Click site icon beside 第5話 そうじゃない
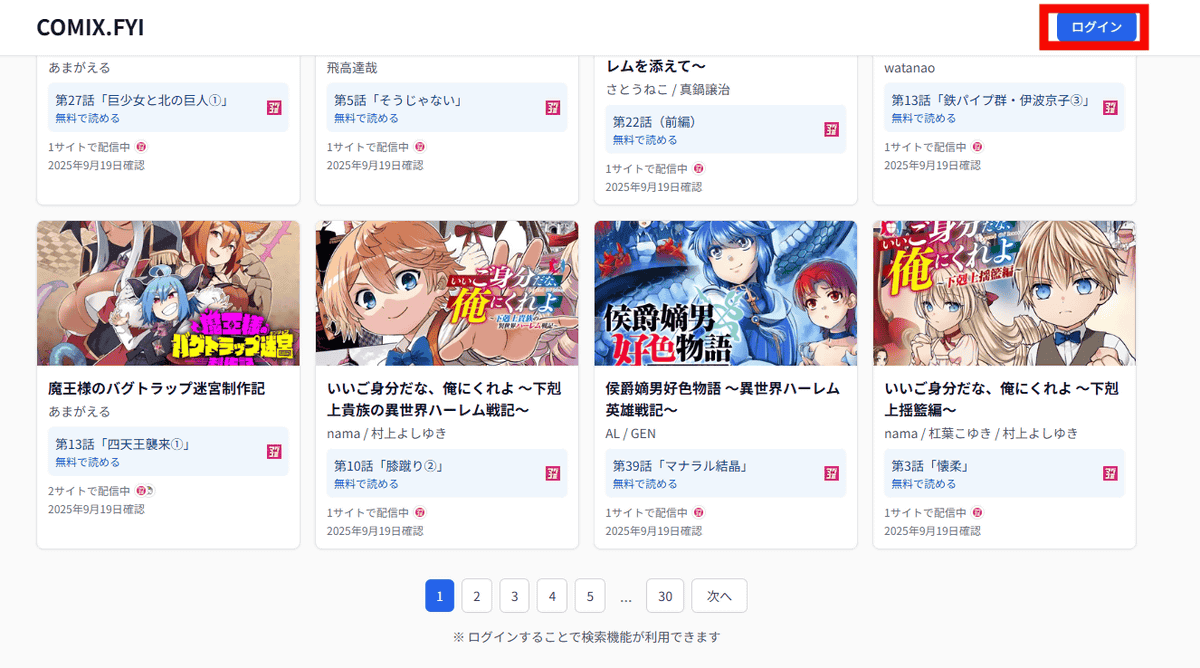Screen dimensions: 1200x668 click(x=553, y=107)
